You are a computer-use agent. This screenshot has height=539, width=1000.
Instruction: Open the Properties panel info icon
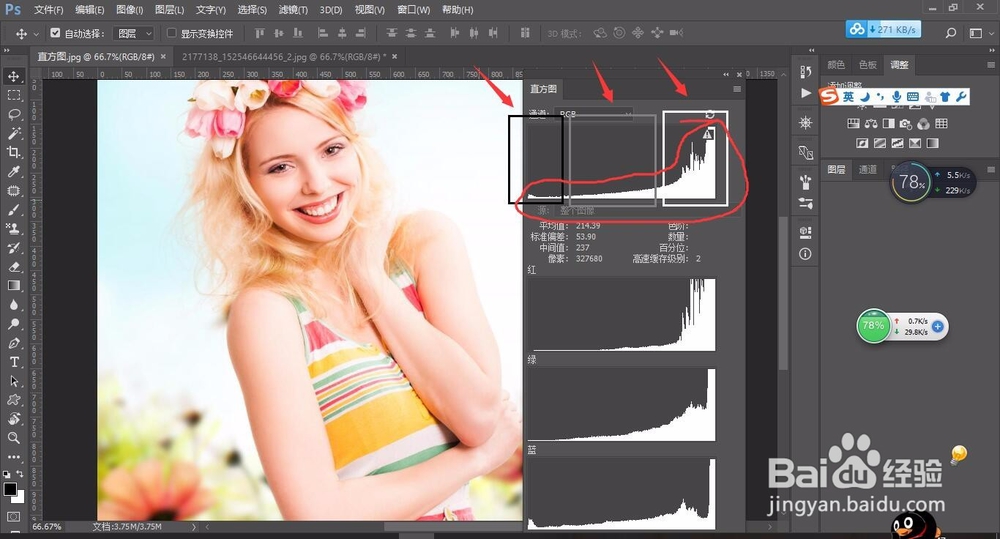[x=805, y=254]
